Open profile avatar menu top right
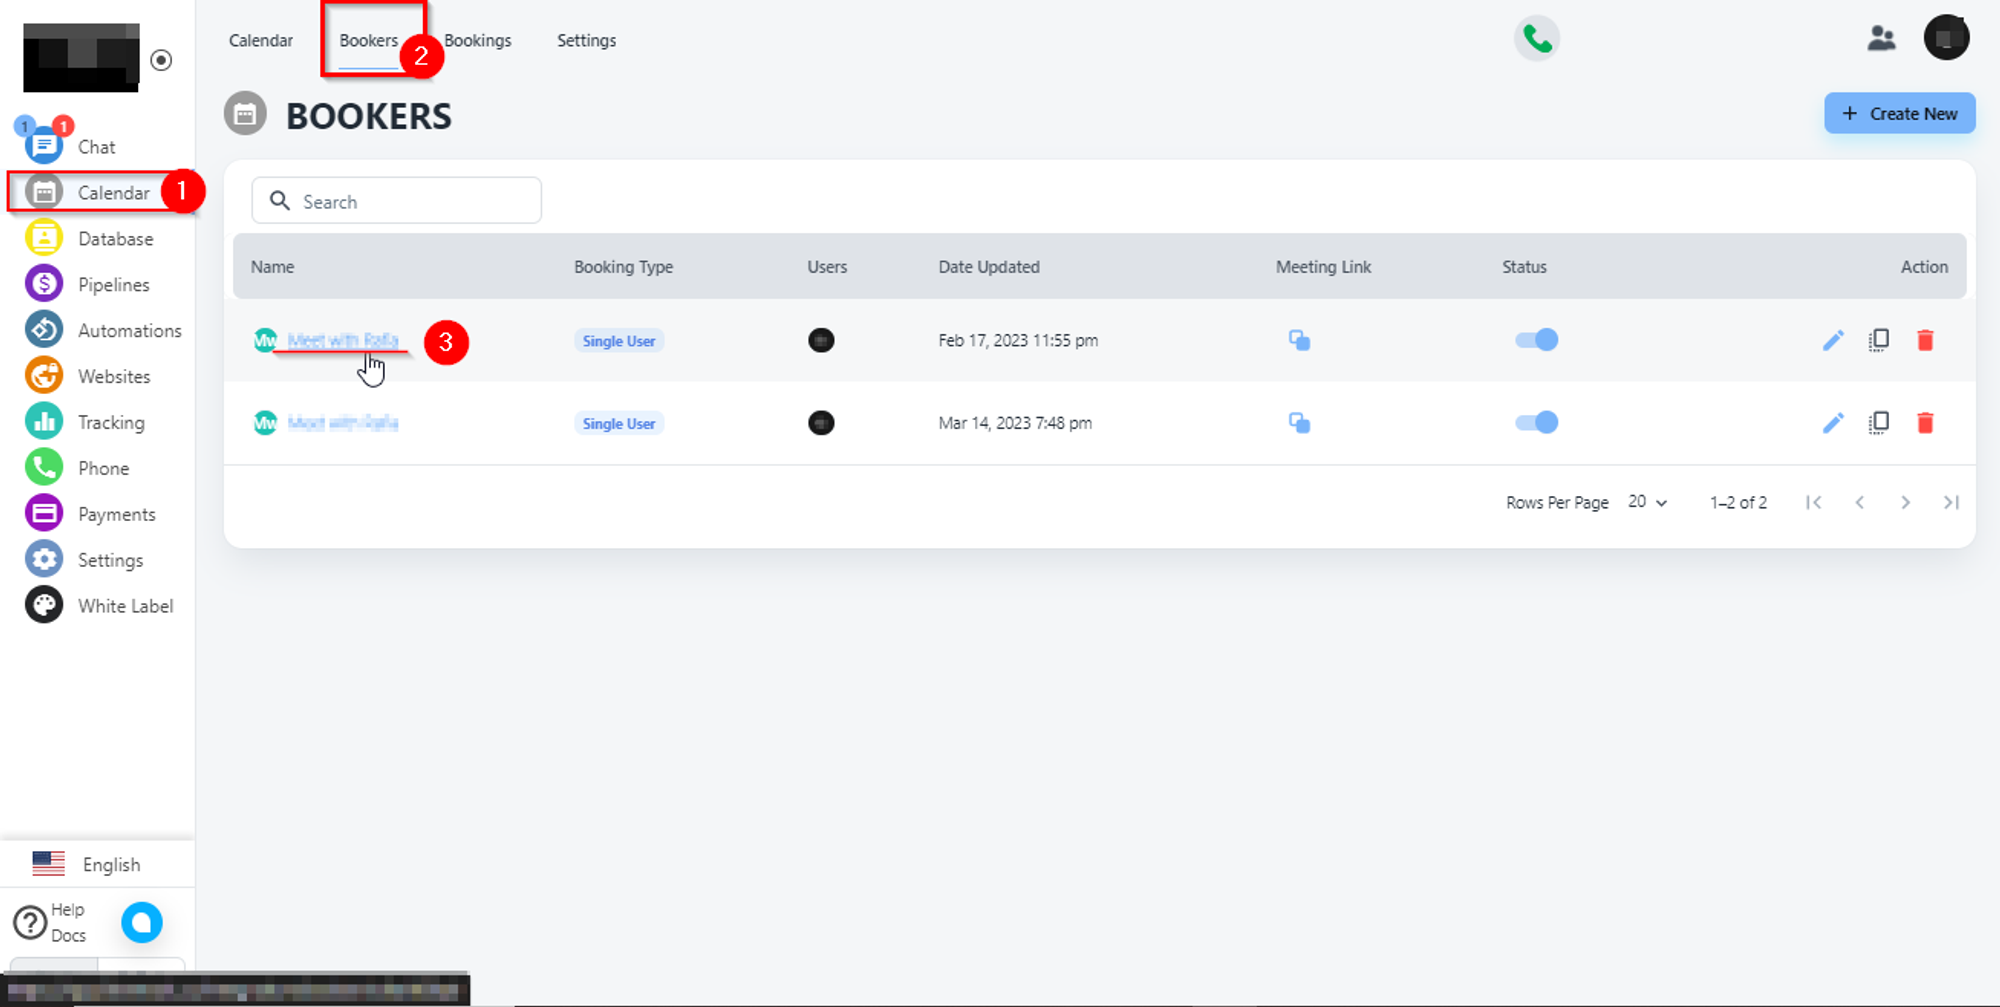2000x1007 pixels. (x=1945, y=39)
